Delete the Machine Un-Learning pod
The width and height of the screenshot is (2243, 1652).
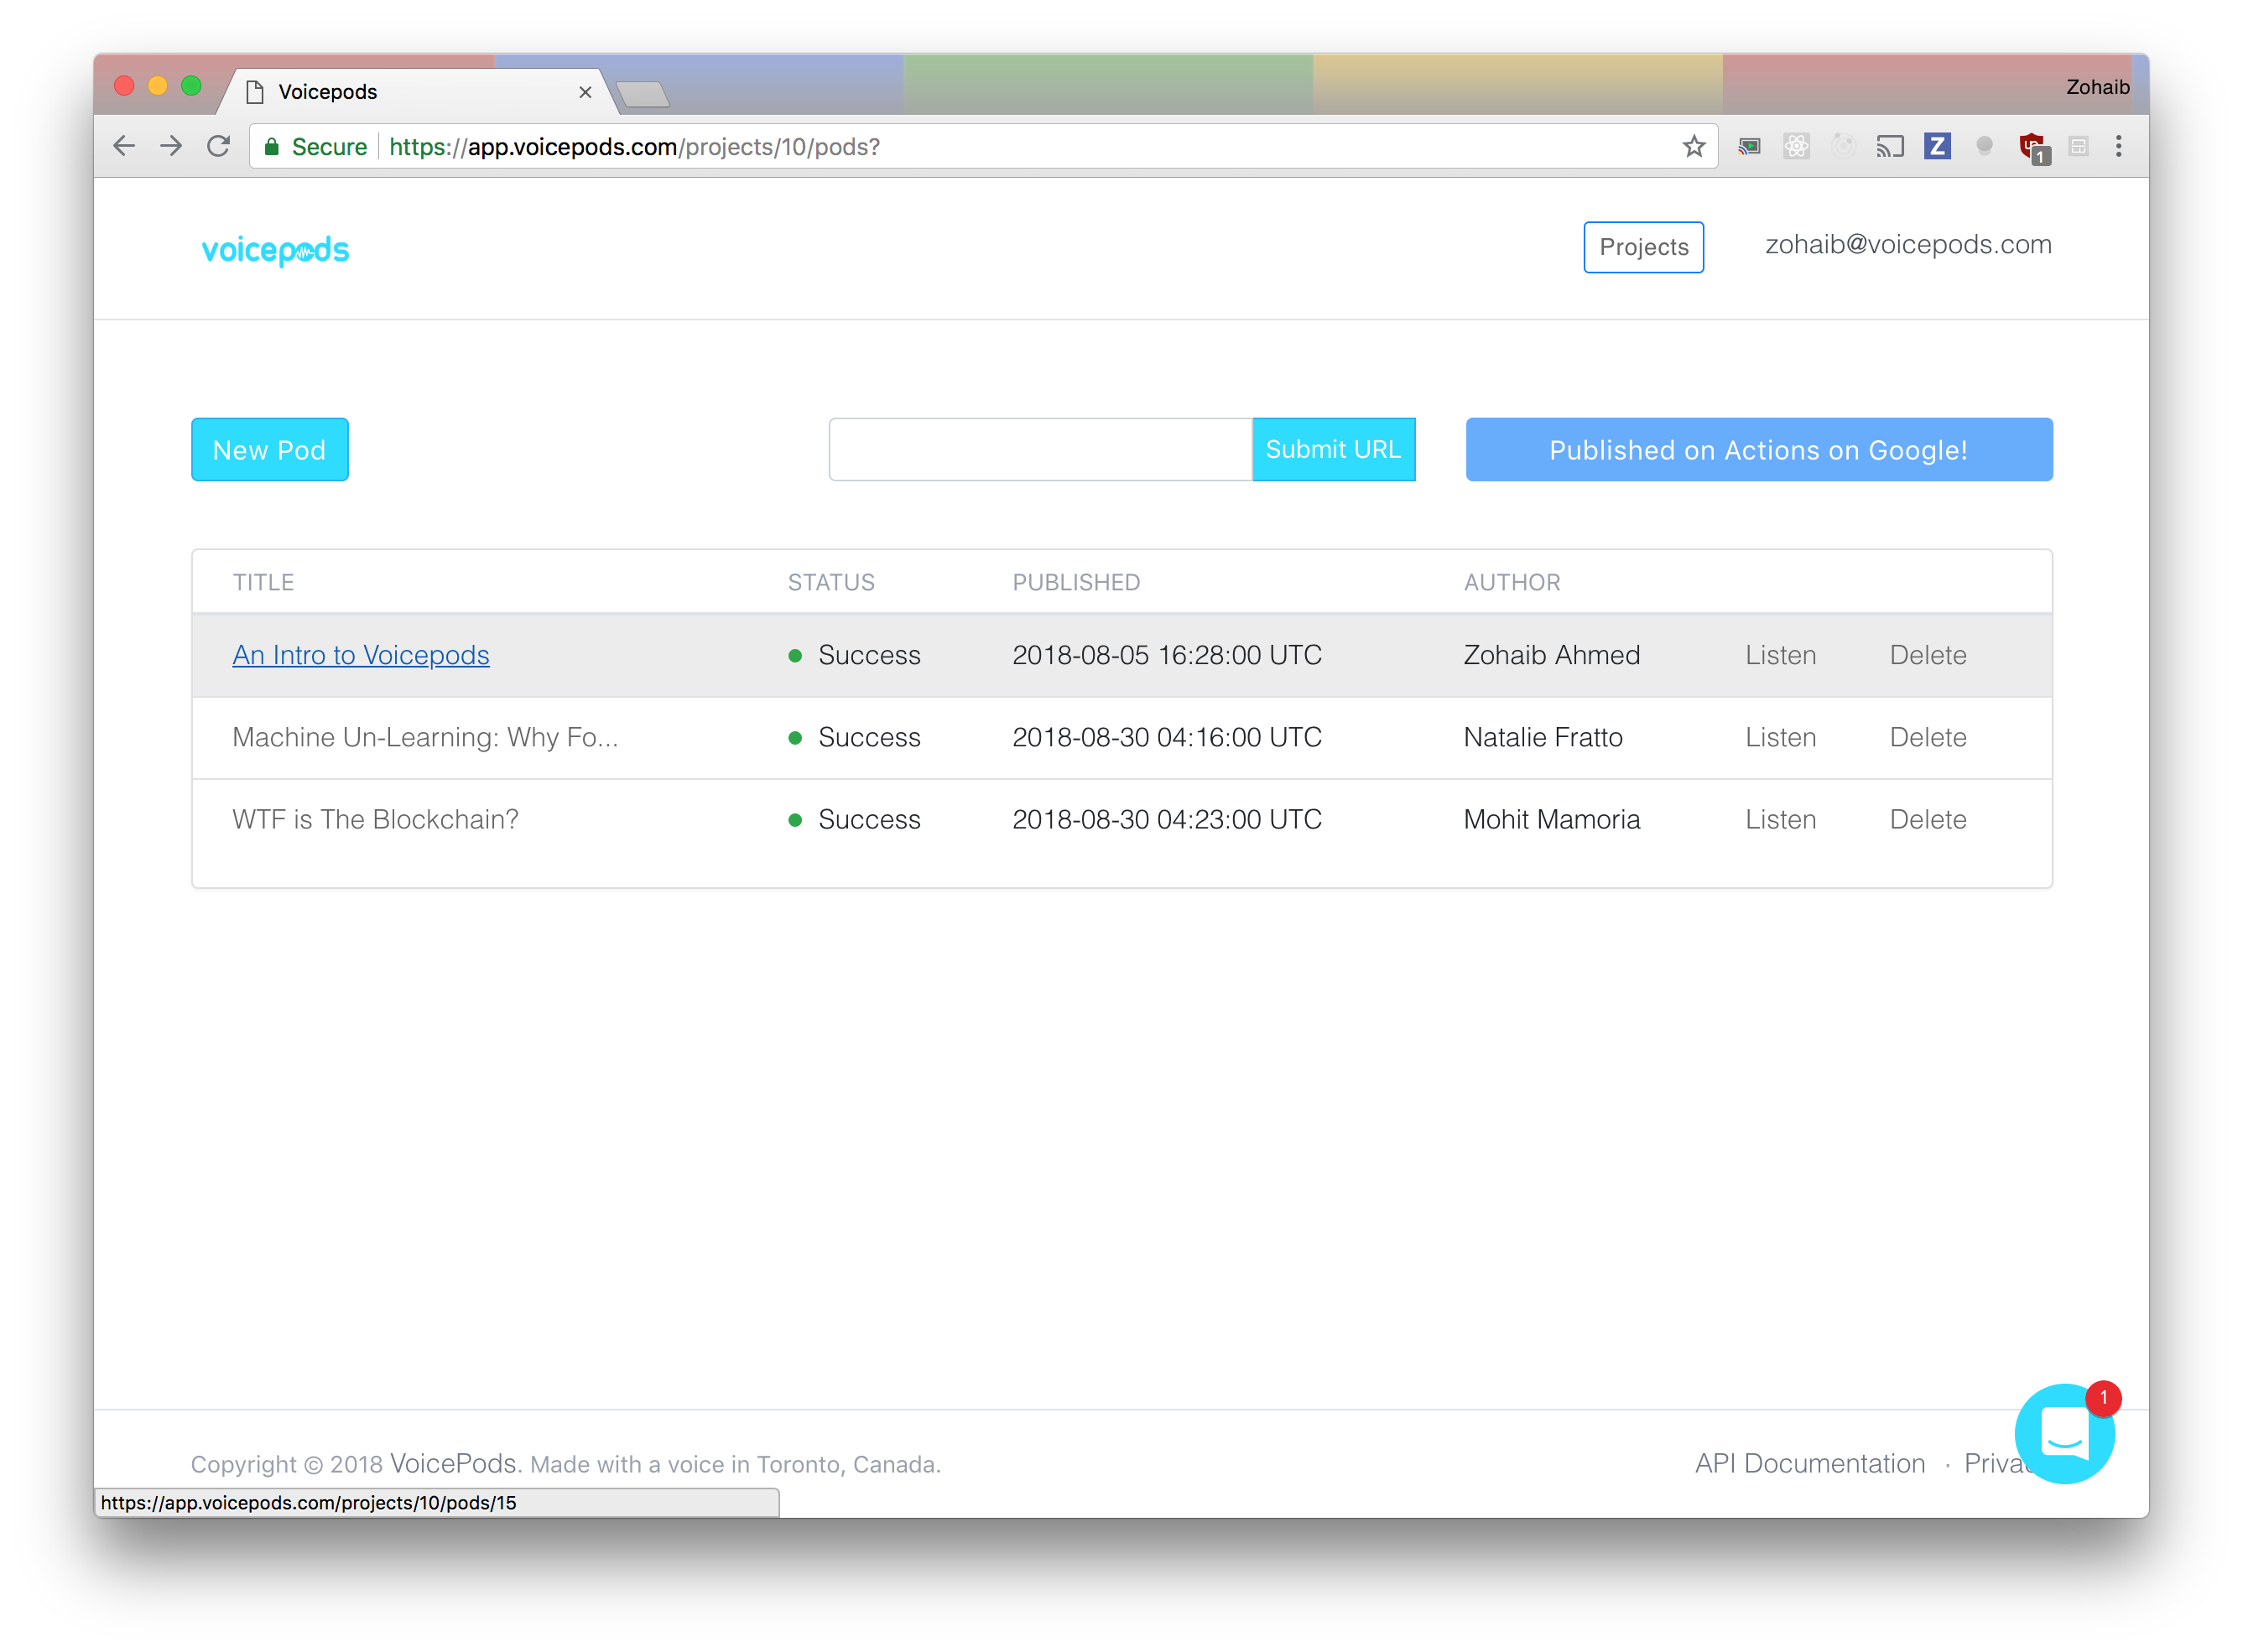tap(1927, 738)
